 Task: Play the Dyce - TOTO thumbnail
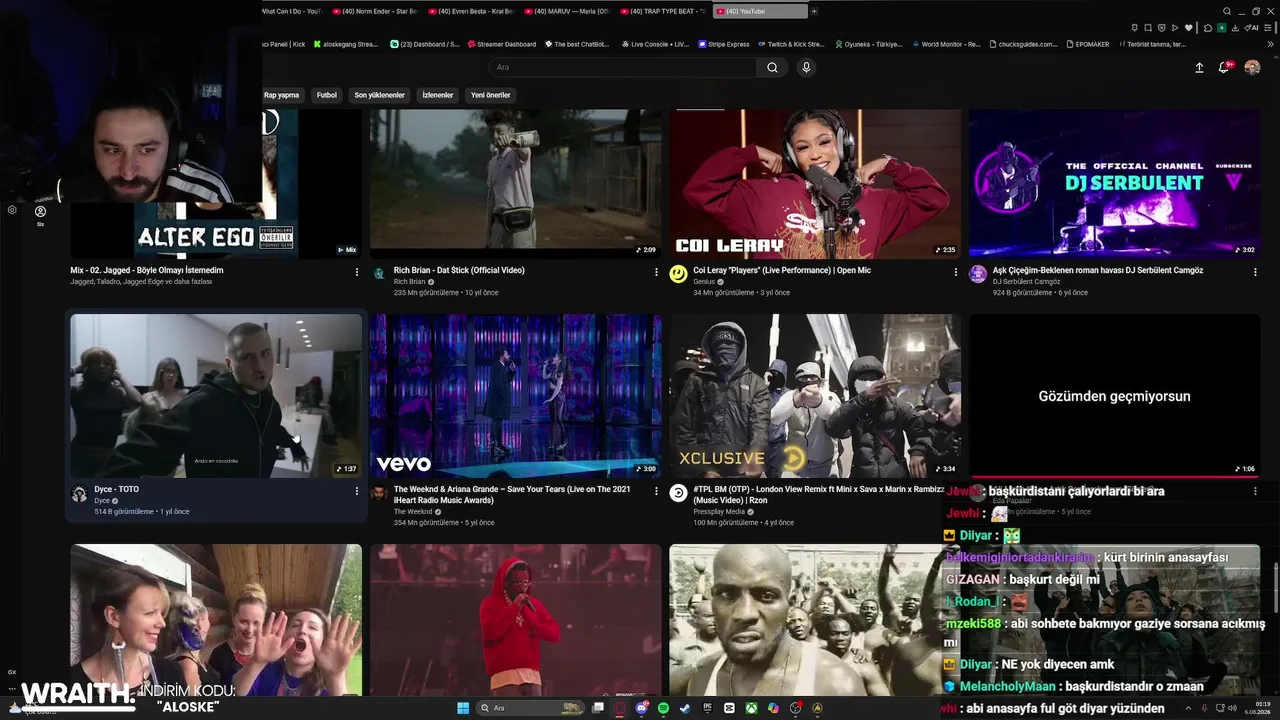pyautogui.click(x=216, y=396)
